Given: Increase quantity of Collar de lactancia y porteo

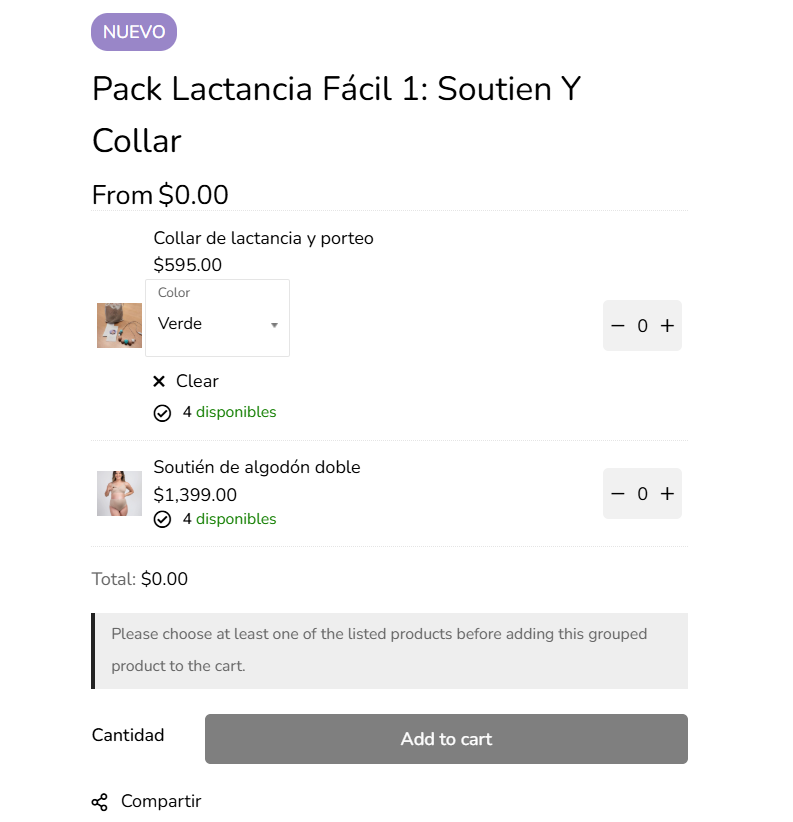Looking at the screenshot, I should click(x=668, y=326).
